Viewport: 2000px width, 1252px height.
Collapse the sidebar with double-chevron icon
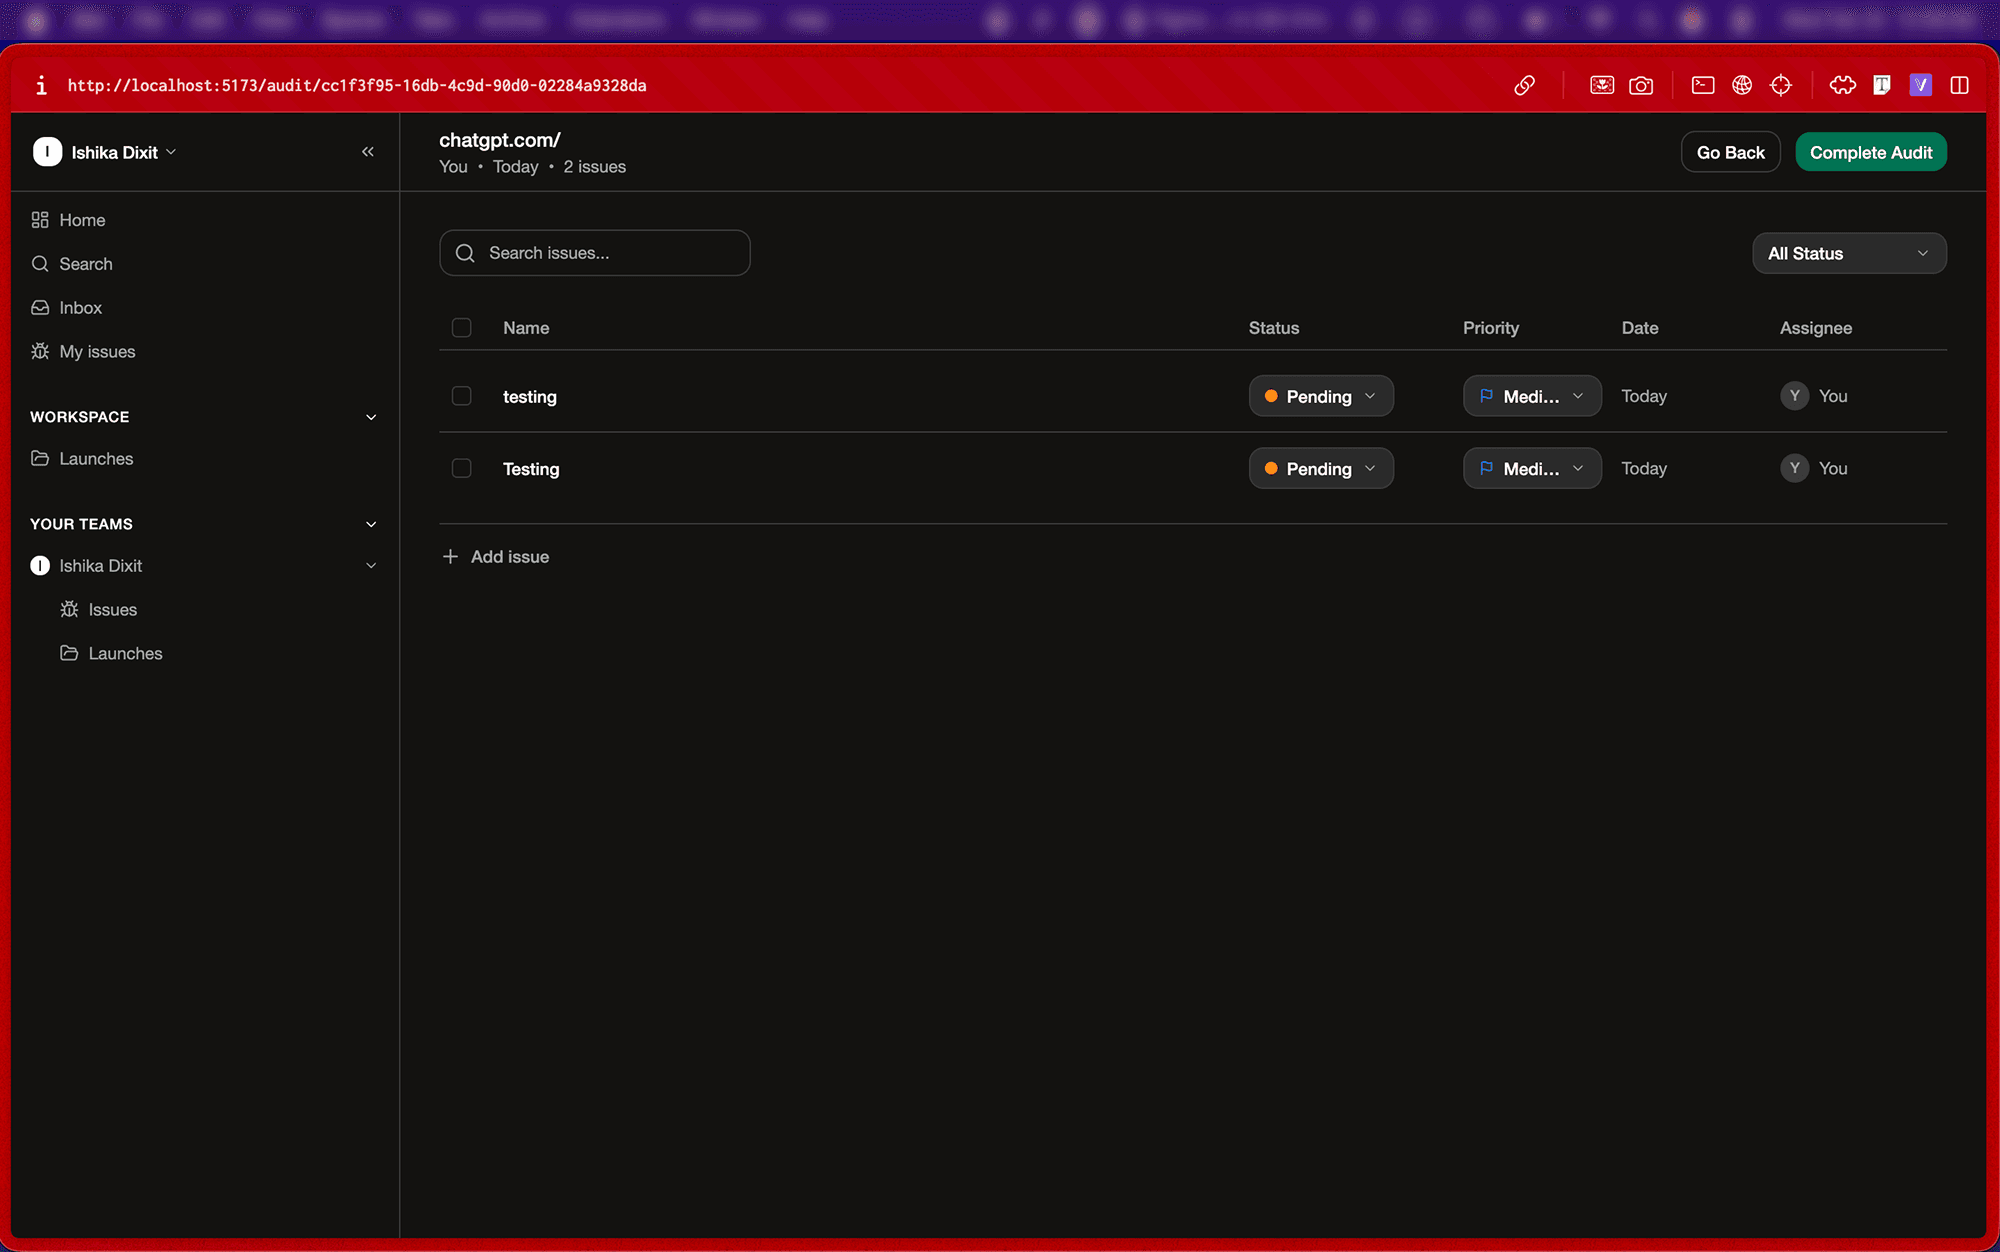(x=368, y=152)
